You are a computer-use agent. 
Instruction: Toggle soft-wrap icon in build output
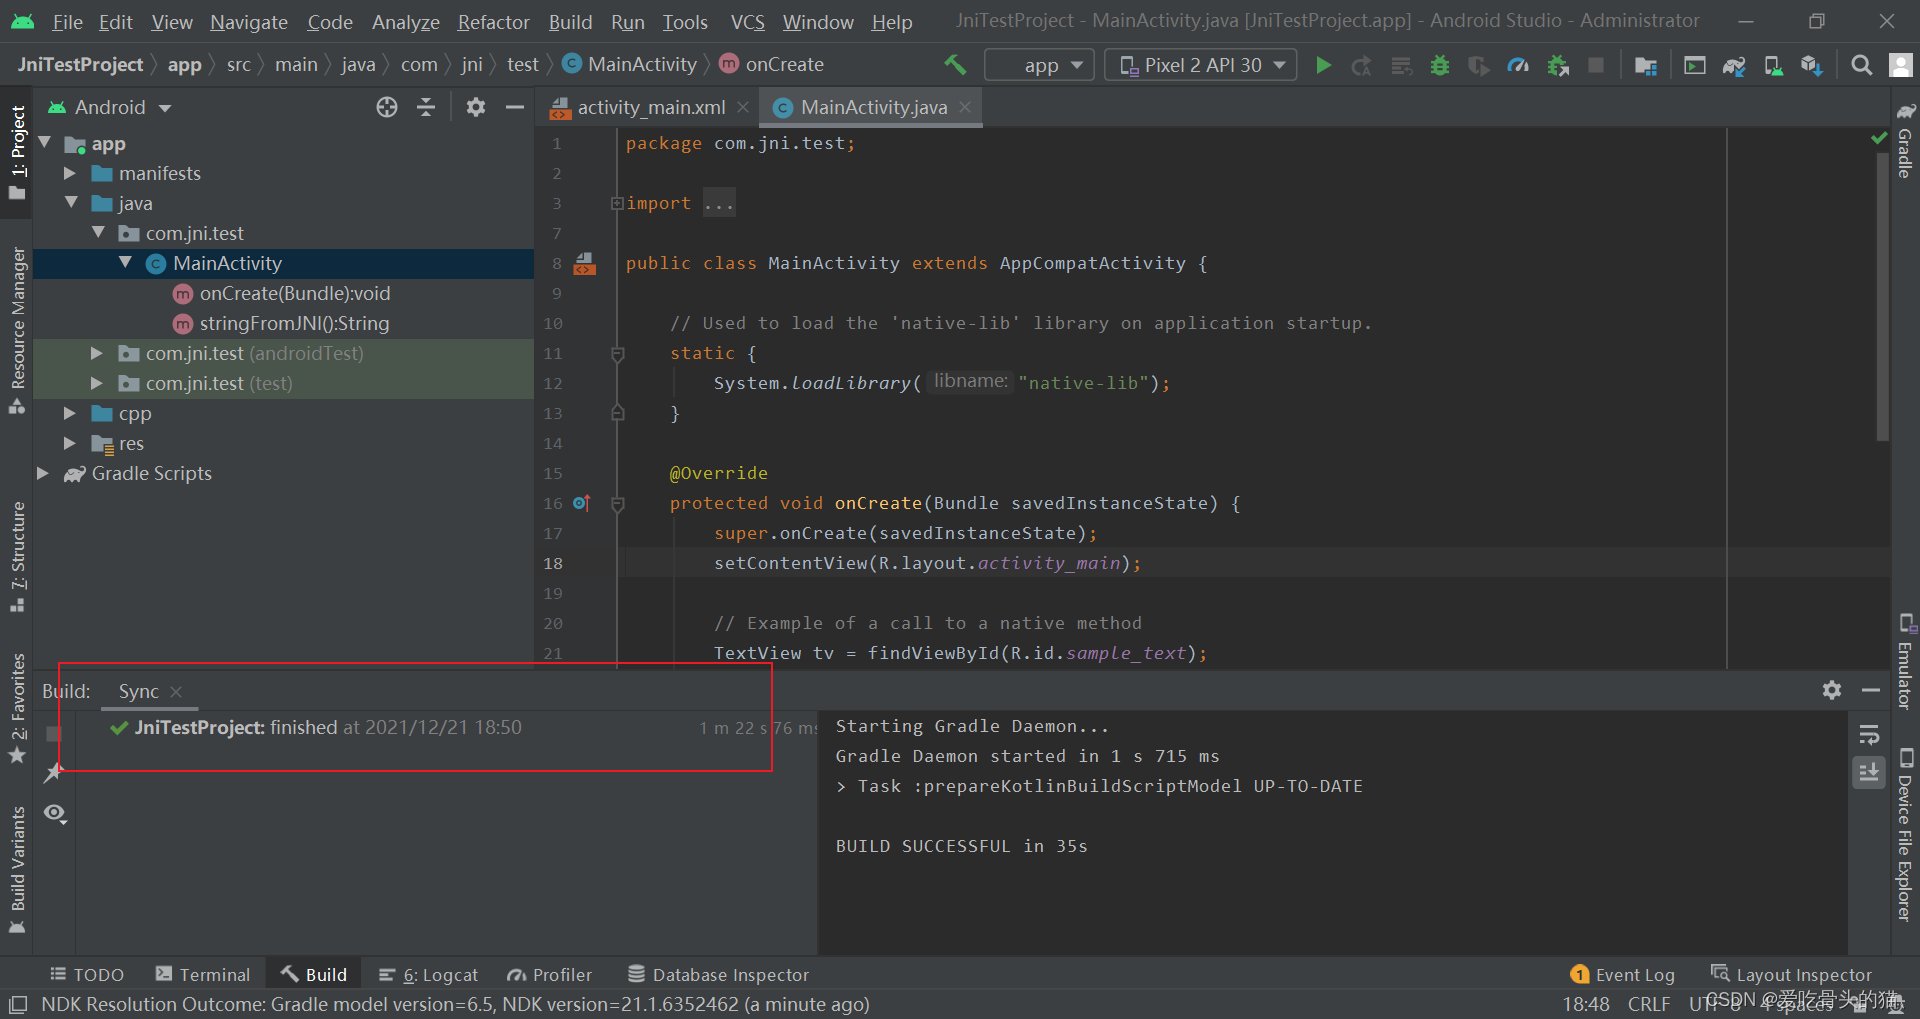[x=1869, y=736]
